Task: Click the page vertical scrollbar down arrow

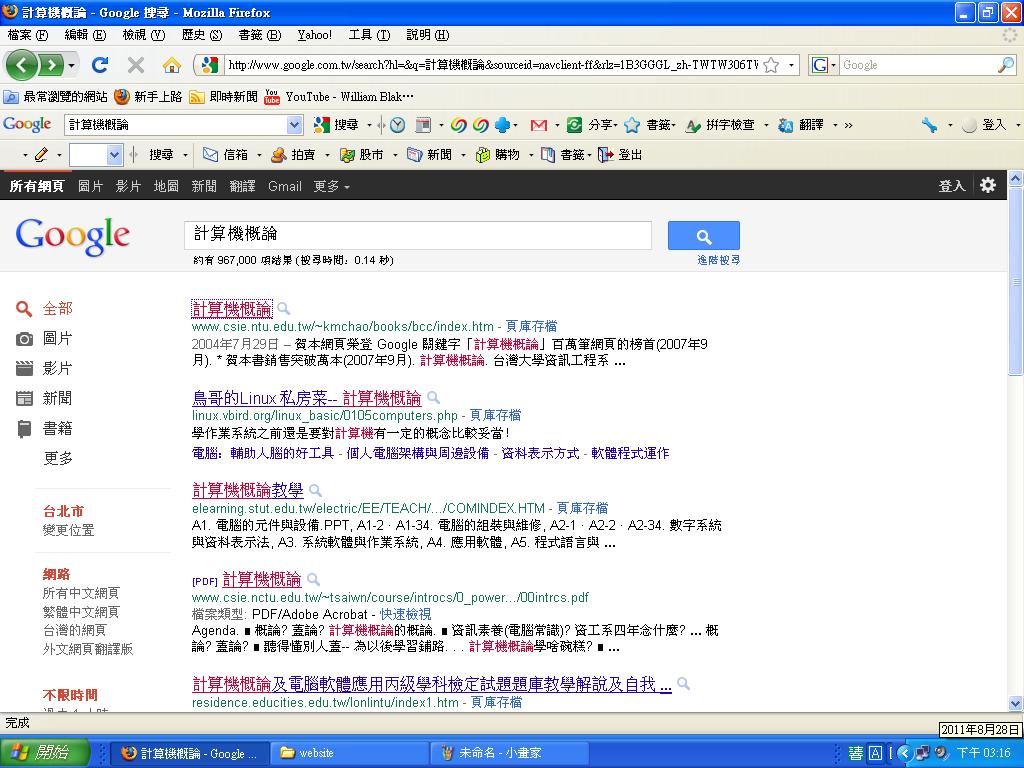Action: (1015, 703)
